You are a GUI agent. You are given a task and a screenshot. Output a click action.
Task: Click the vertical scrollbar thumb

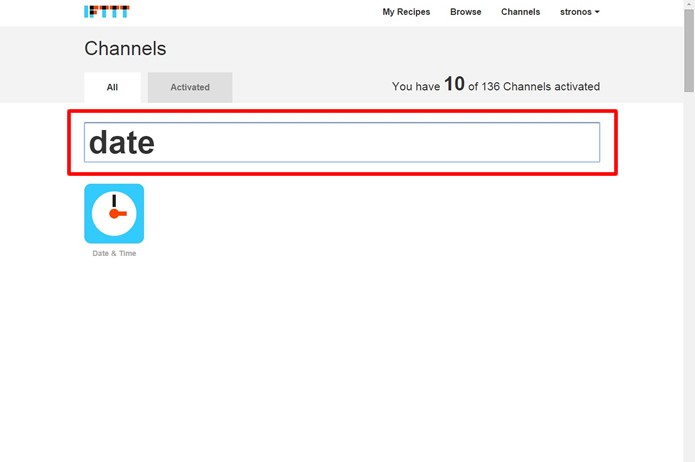pyautogui.click(x=689, y=50)
